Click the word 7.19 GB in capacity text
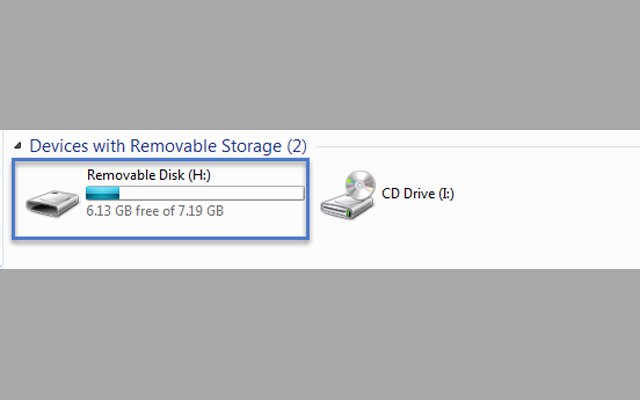The width and height of the screenshot is (640, 400). pyautogui.click(x=199, y=211)
